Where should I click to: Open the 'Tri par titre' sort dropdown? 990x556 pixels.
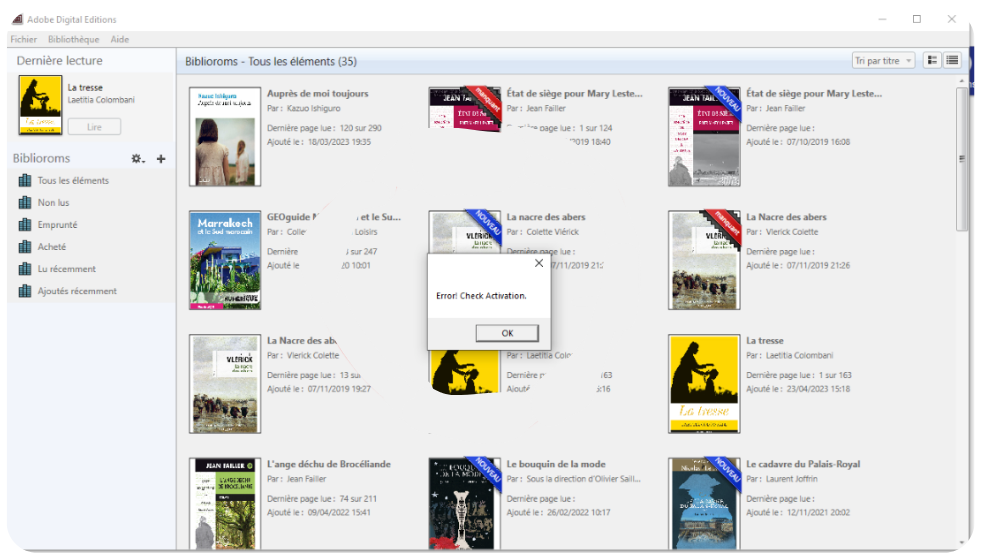(x=883, y=61)
